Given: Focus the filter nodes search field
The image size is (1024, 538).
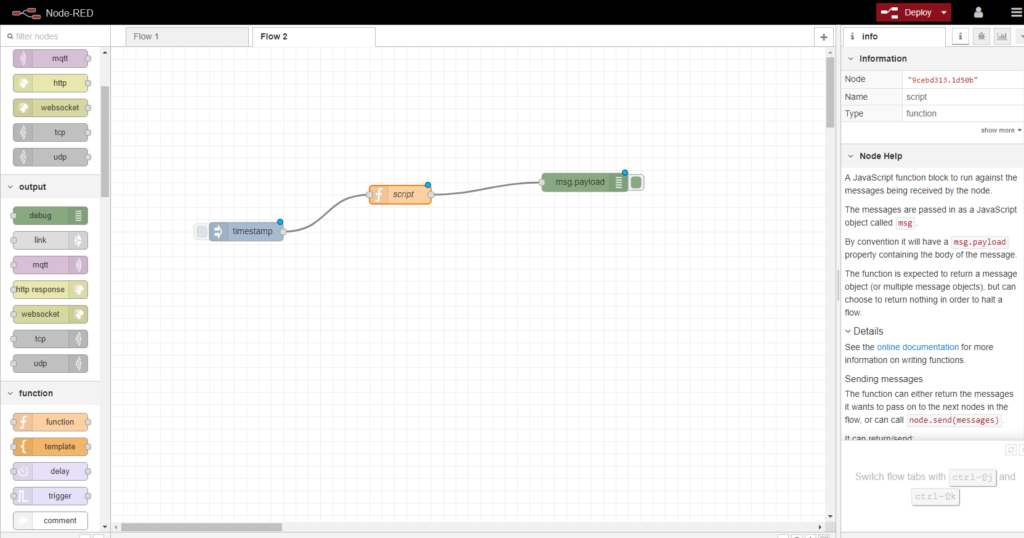Looking at the screenshot, I should tap(56, 37).
